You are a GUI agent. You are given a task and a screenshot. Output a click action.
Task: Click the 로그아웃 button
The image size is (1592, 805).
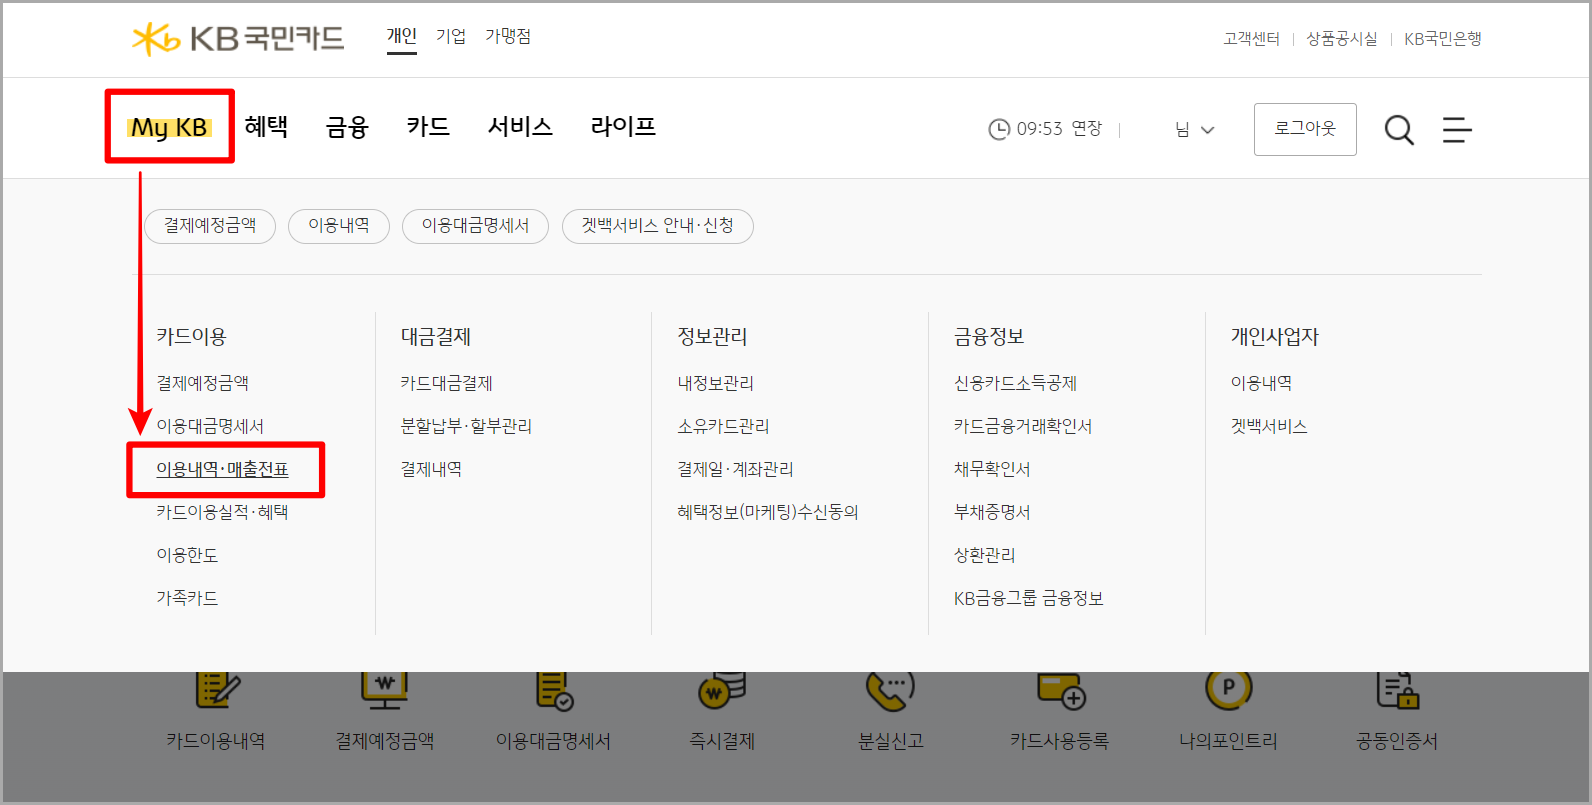1305,129
